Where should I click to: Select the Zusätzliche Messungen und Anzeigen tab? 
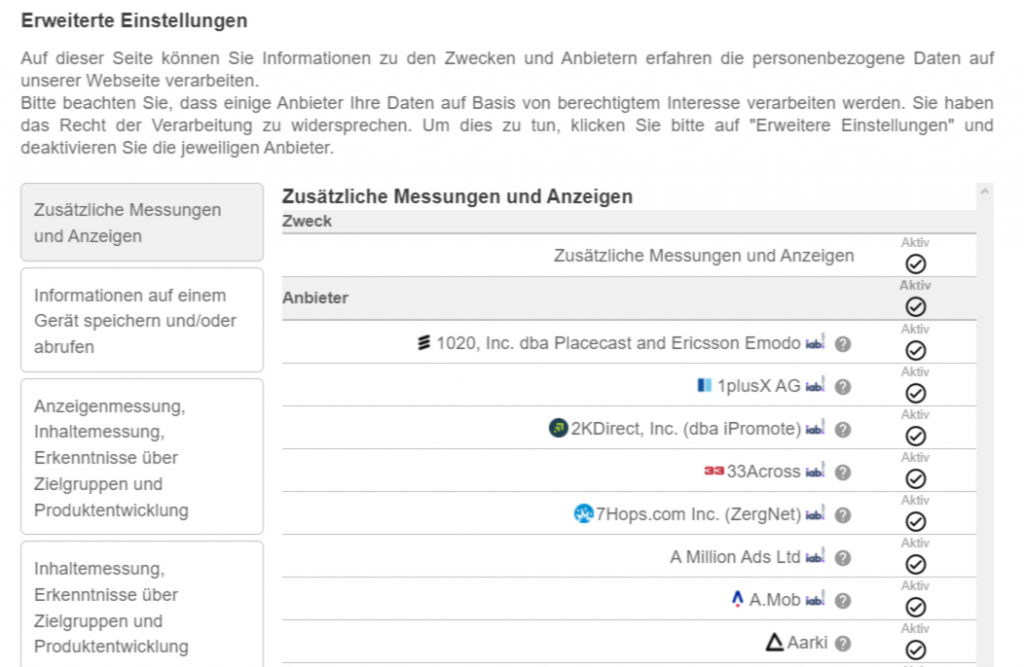142,223
